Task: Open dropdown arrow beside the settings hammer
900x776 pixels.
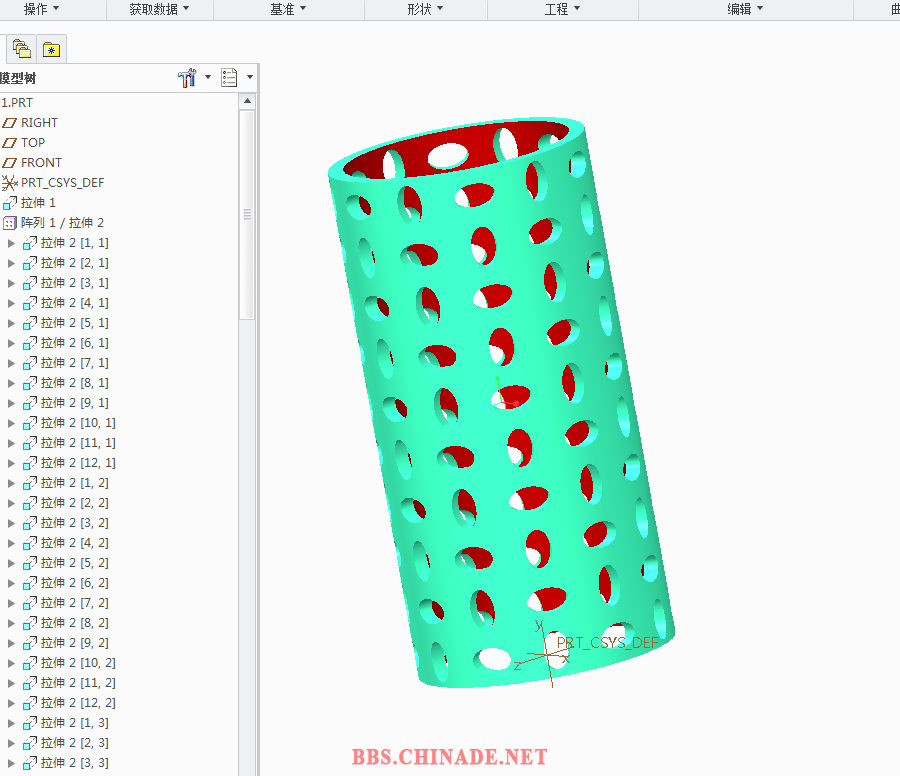Action: point(208,77)
